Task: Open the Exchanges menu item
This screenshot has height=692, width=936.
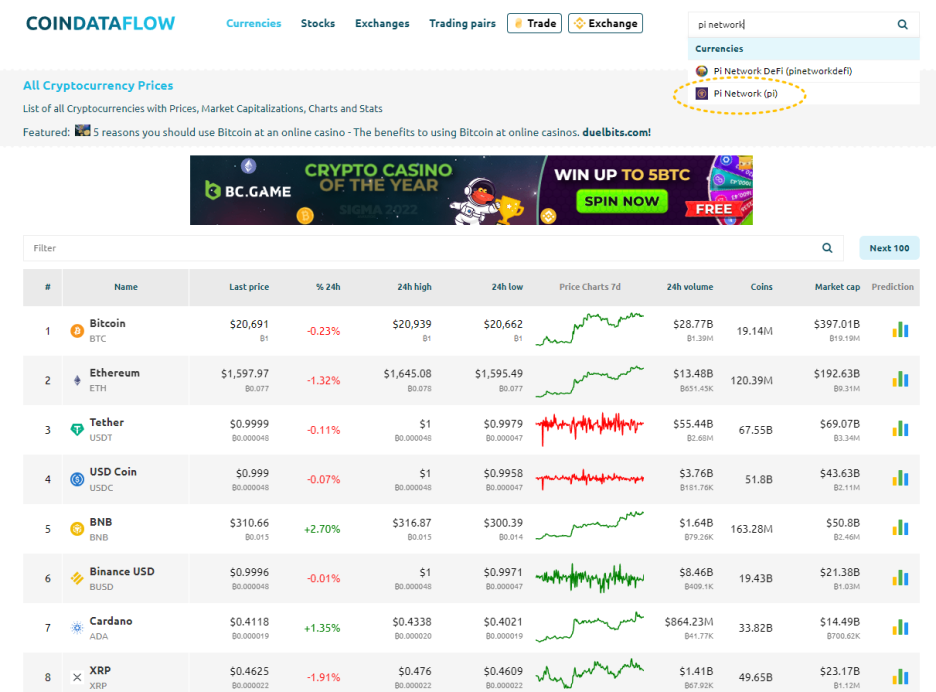Action: point(382,23)
